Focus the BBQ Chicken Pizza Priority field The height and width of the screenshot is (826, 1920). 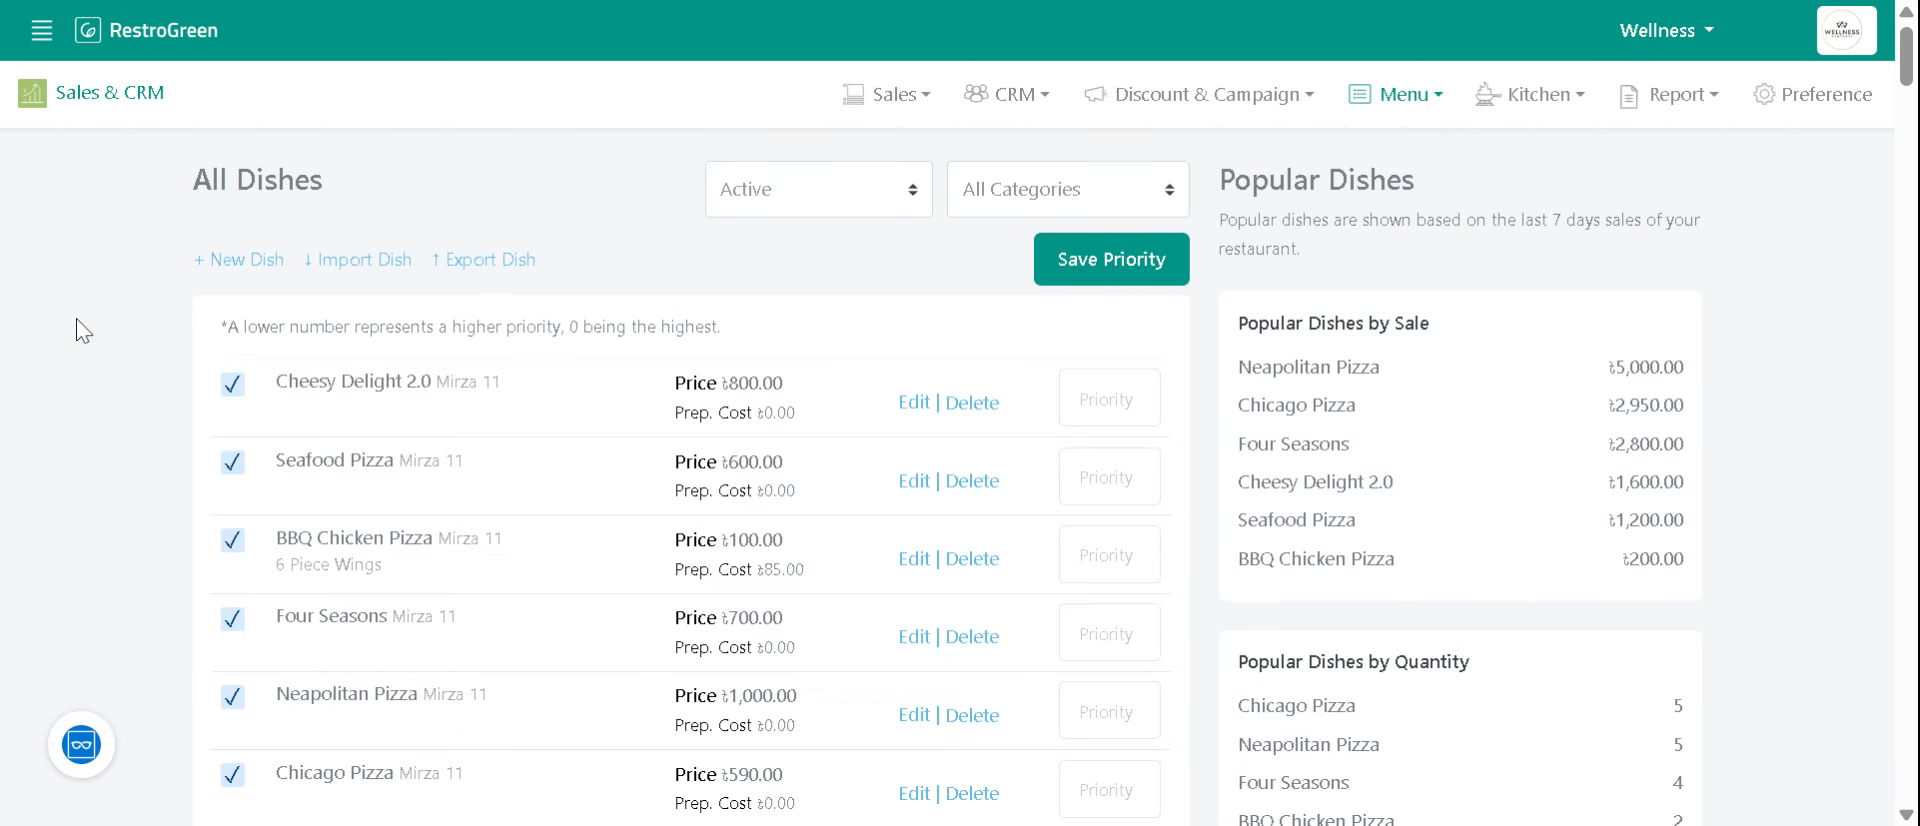(1109, 554)
